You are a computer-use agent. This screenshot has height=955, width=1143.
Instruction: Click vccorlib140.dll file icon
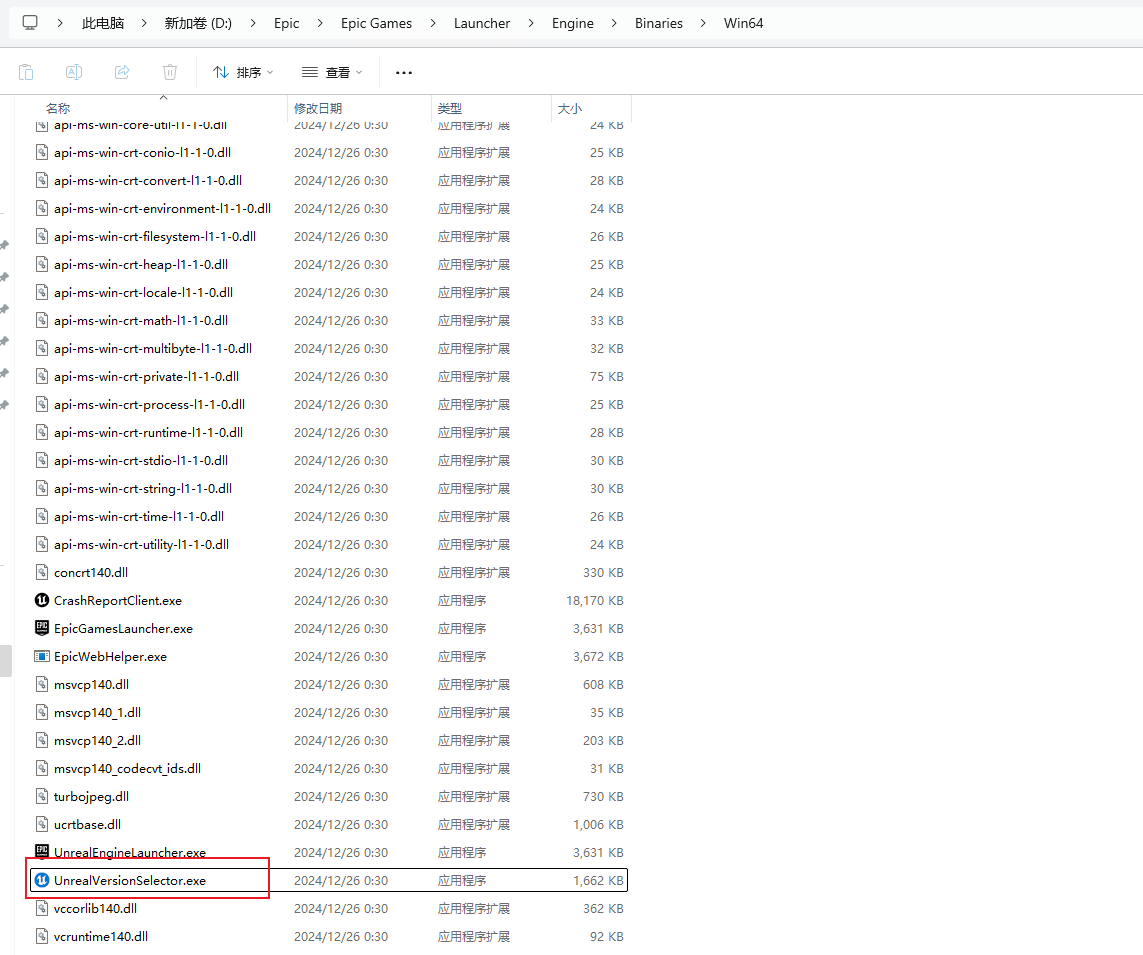pos(42,908)
